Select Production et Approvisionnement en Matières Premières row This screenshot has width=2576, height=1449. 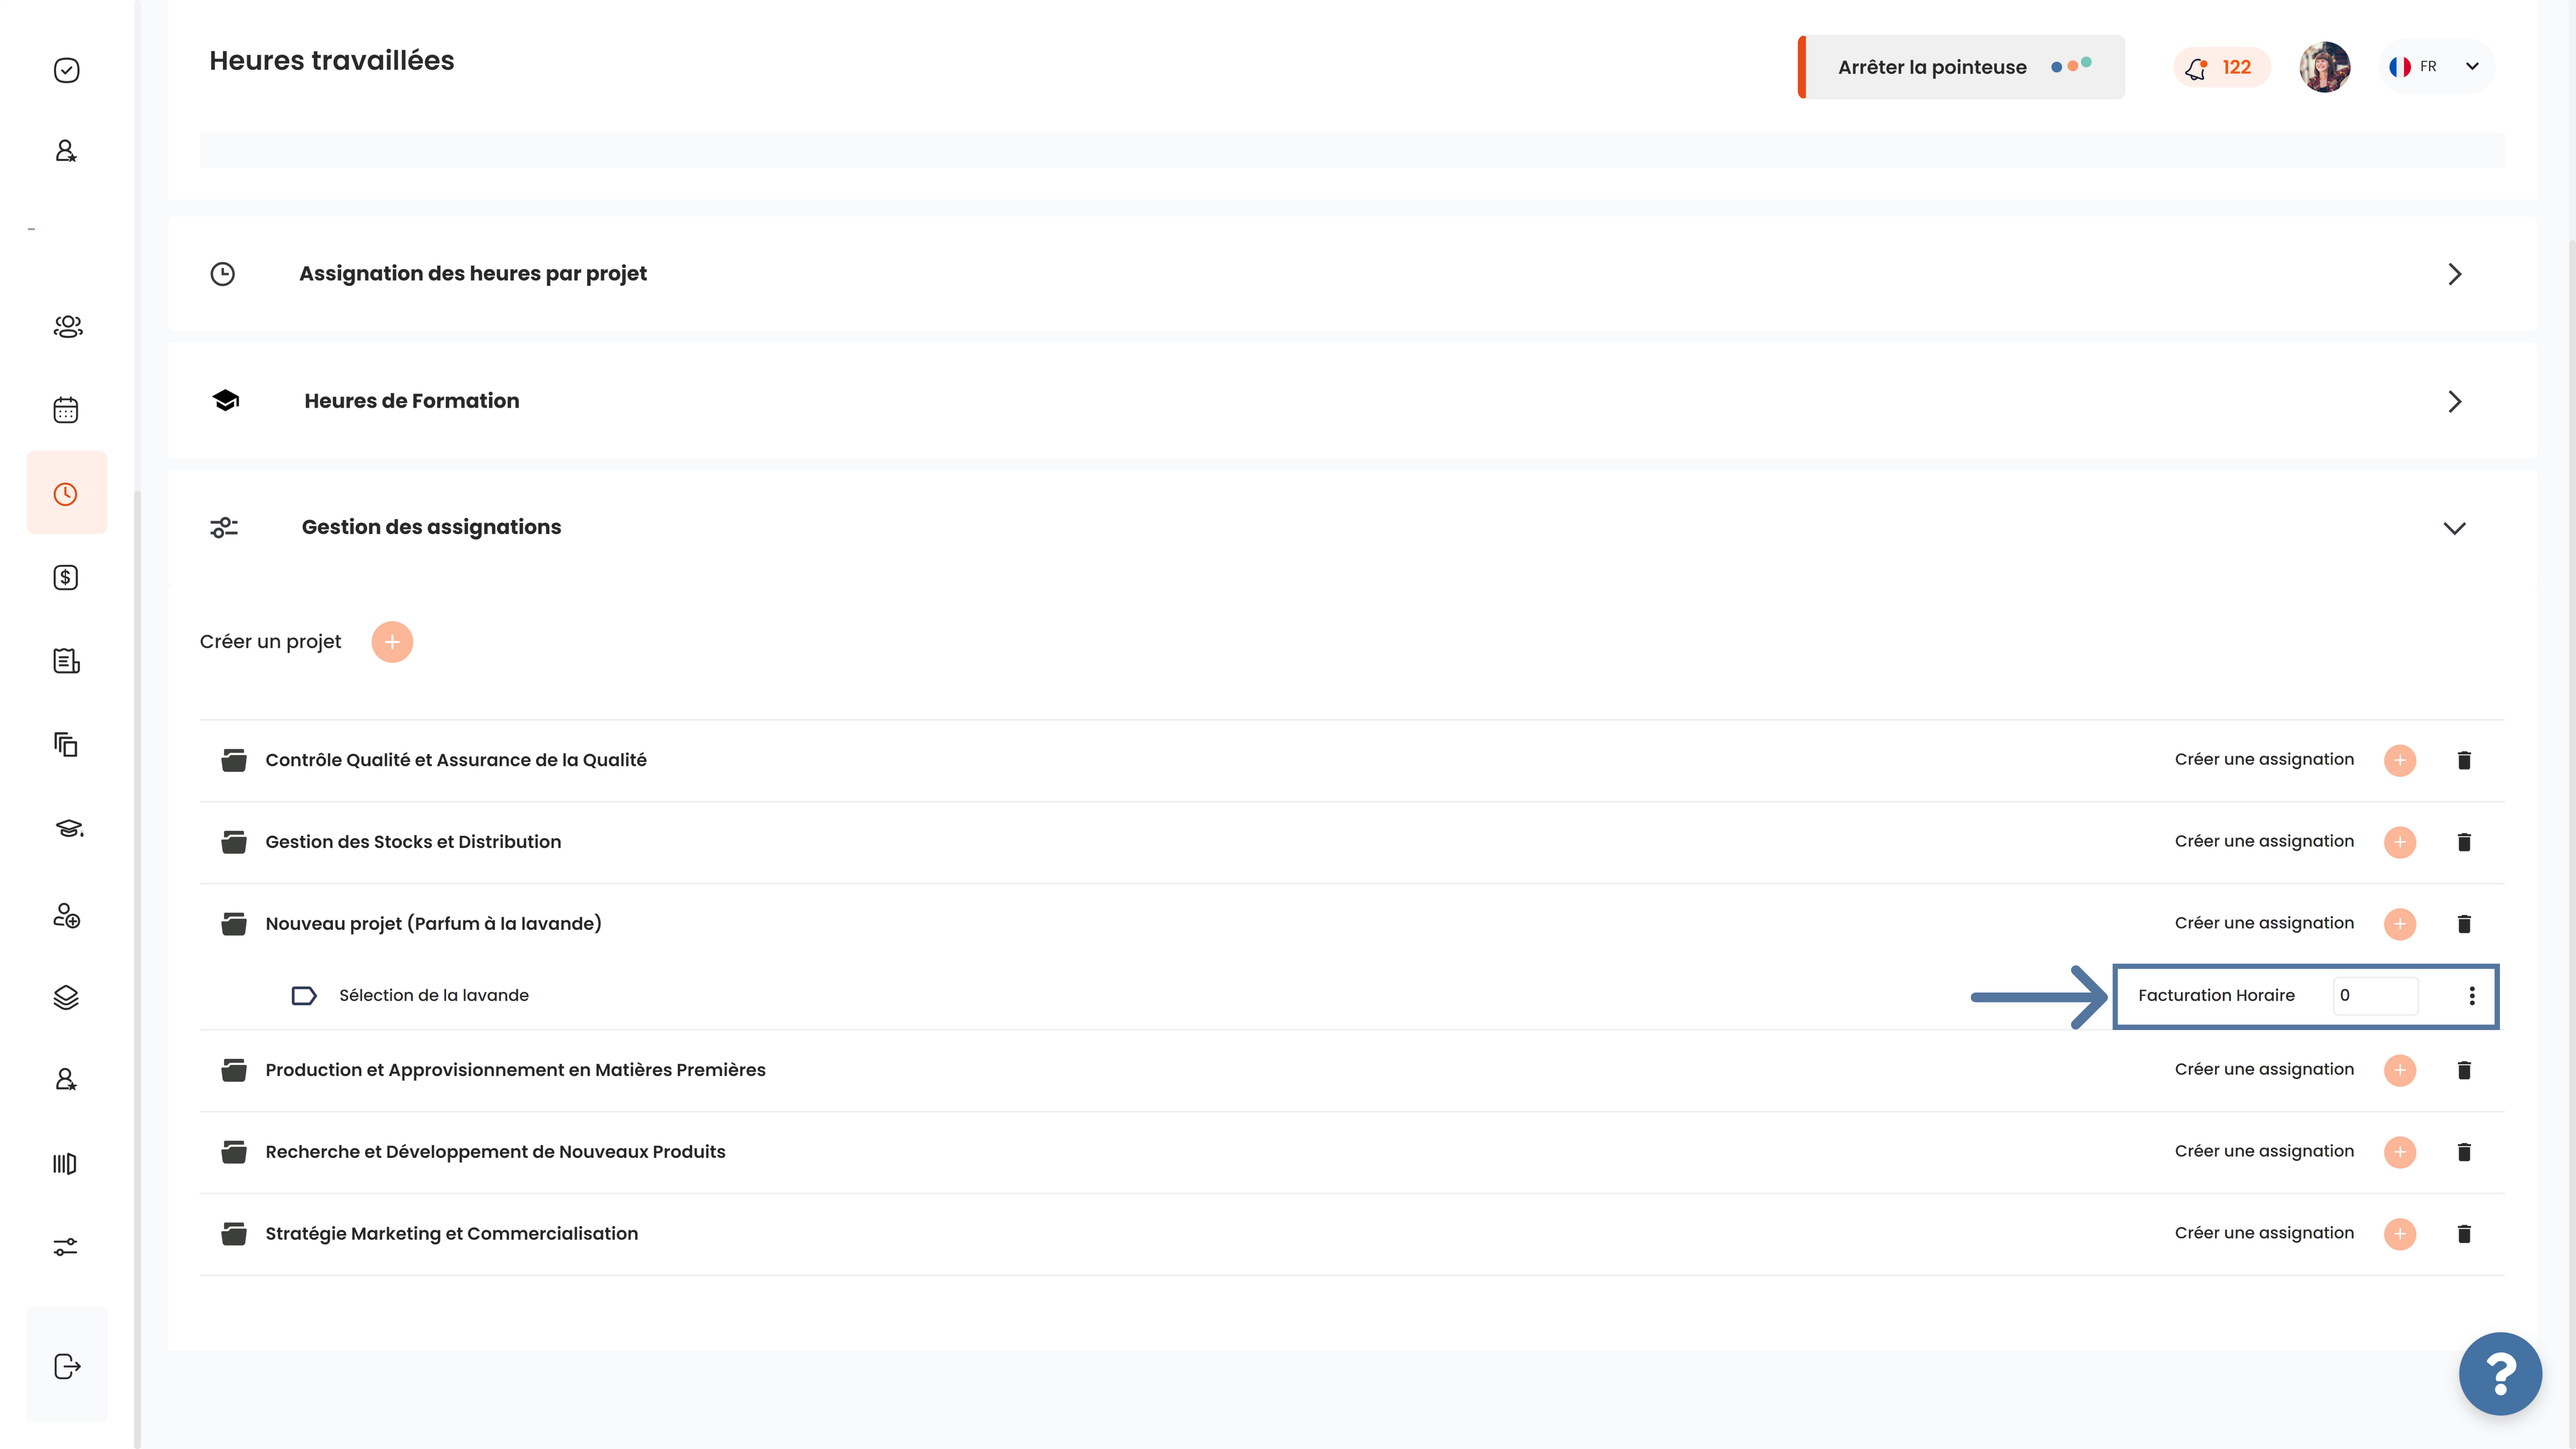[1352, 1070]
